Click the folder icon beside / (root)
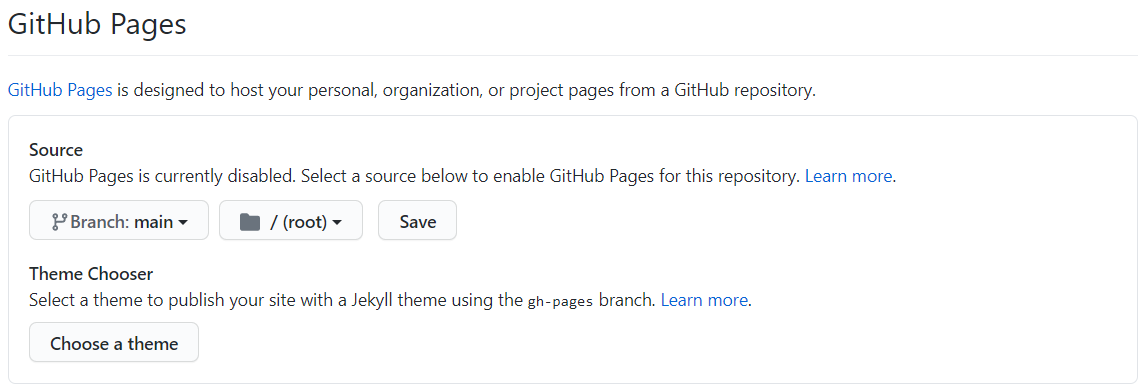Viewport: 1145px width, 392px height. pyautogui.click(x=250, y=221)
